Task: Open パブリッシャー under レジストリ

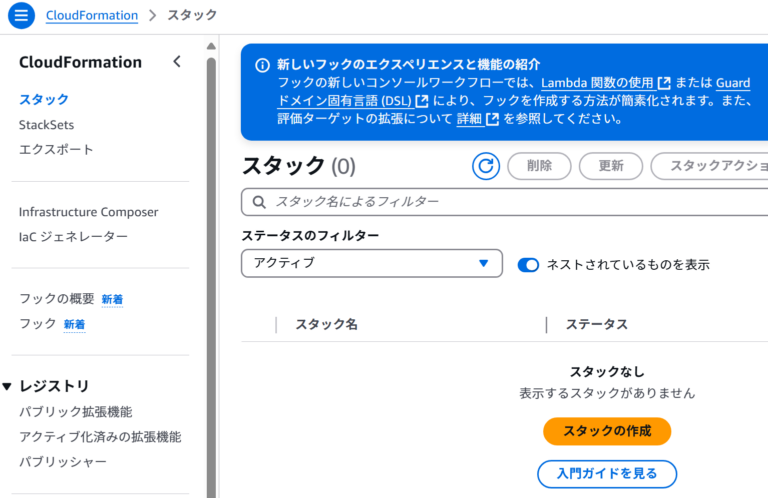Action: (63, 462)
